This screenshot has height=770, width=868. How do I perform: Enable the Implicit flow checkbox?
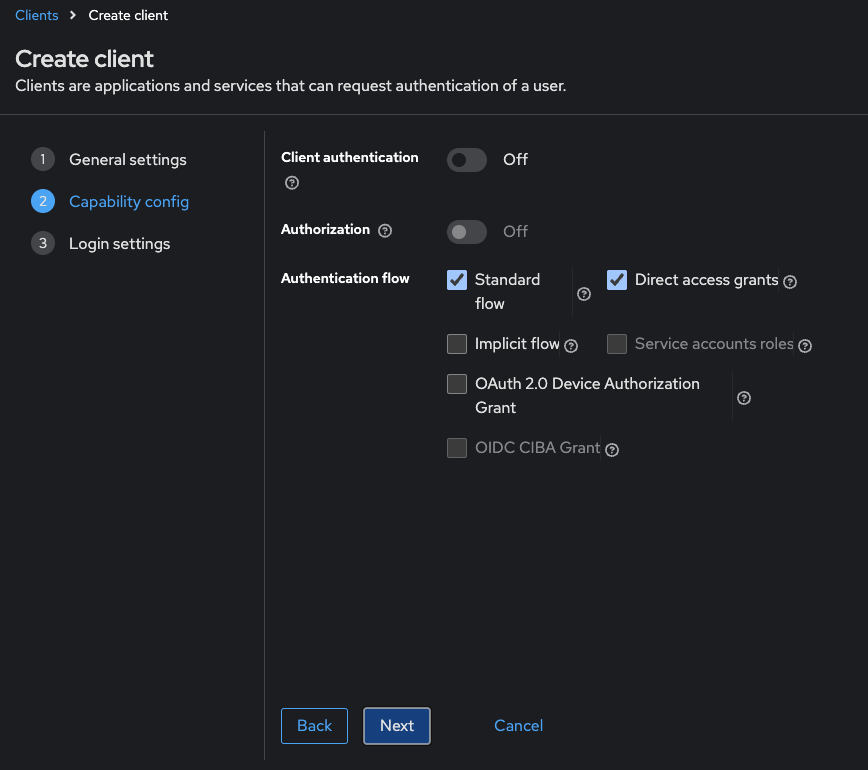[457, 344]
